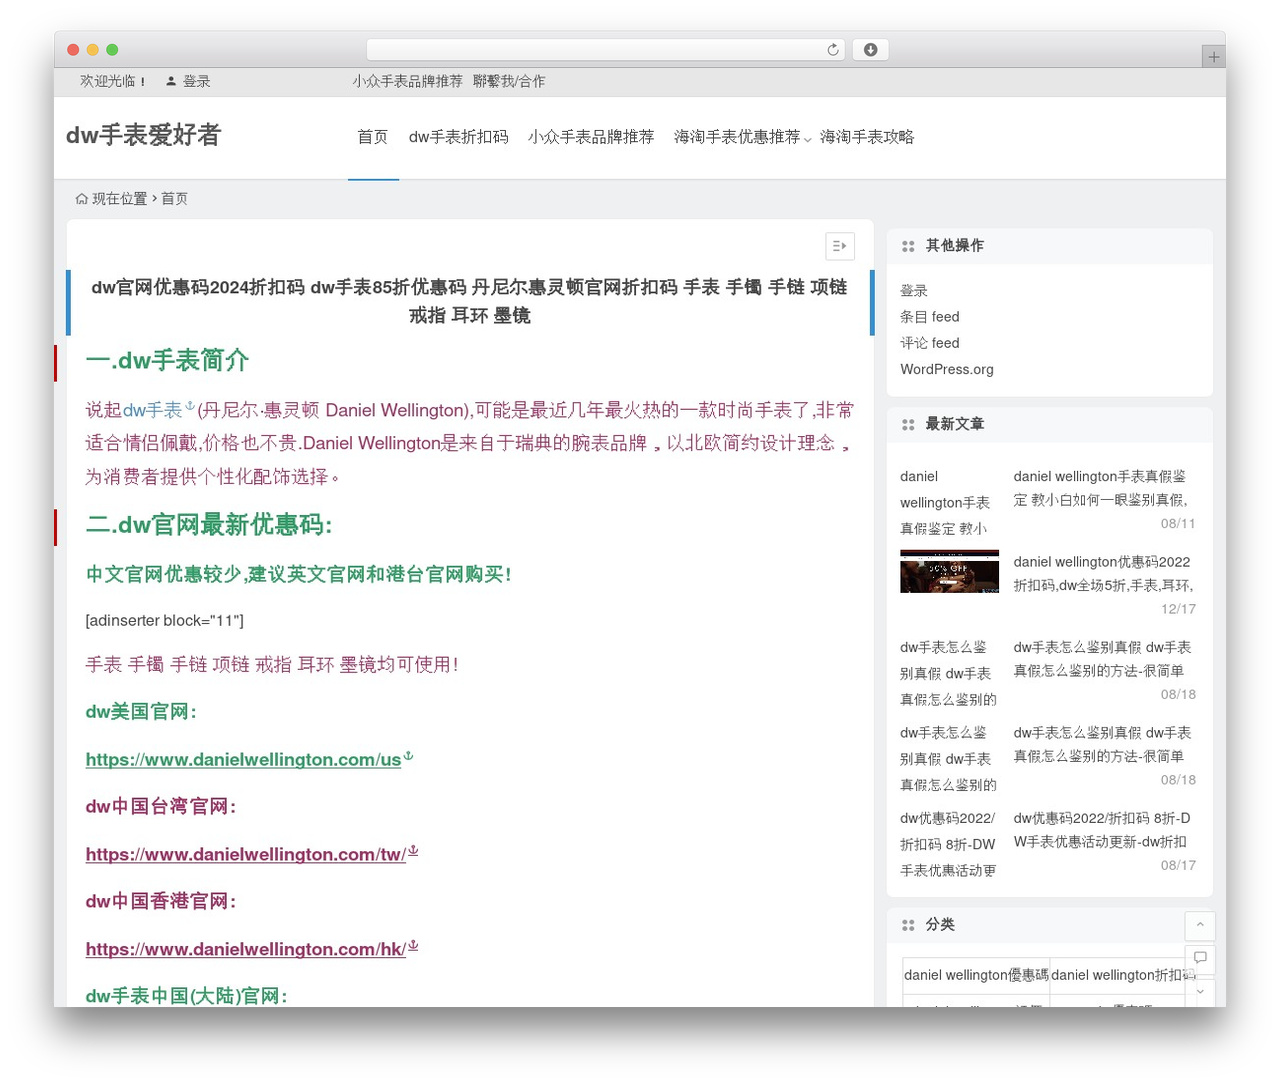Click the grid icon beside 最新文章
The width and height of the screenshot is (1280, 1084).
pyautogui.click(x=908, y=424)
